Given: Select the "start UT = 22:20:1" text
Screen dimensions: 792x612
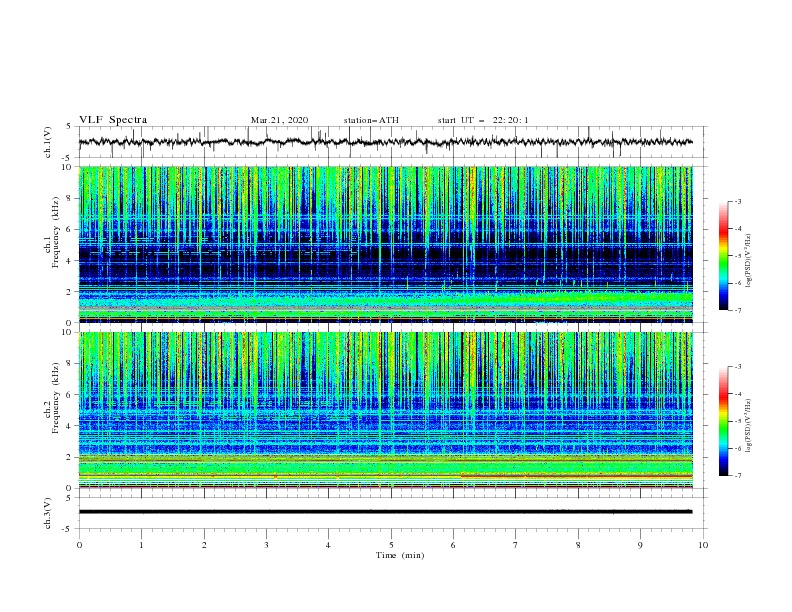Looking at the screenshot, I should point(483,120).
